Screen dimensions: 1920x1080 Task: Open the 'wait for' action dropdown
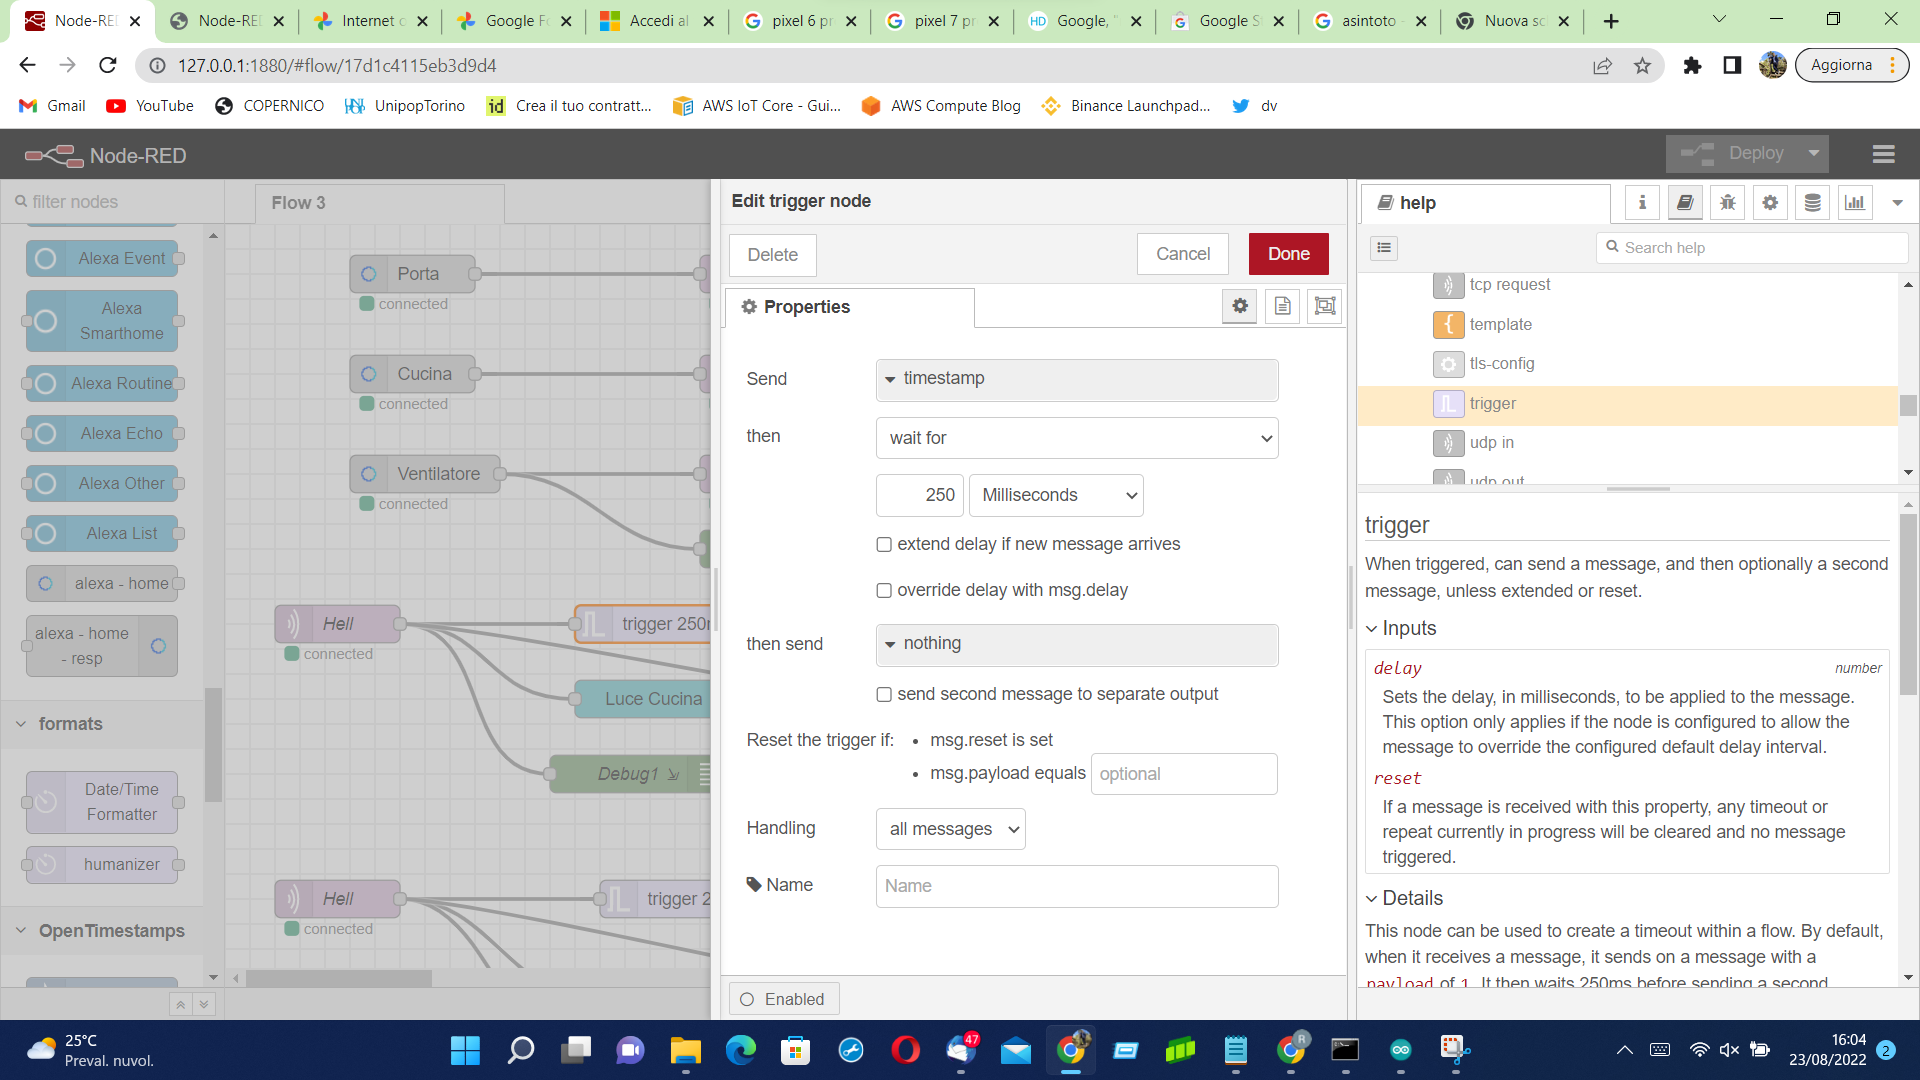(x=1077, y=438)
